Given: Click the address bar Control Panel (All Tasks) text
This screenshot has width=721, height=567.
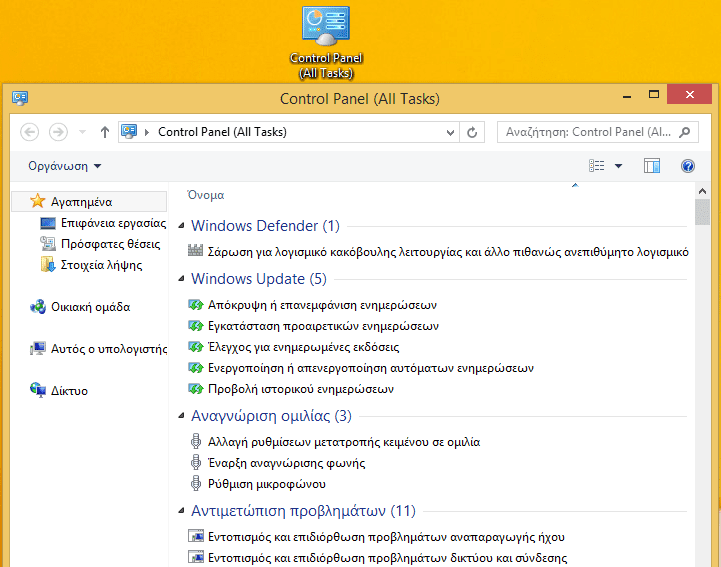Looking at the screenshot, I should coord(222,132).
